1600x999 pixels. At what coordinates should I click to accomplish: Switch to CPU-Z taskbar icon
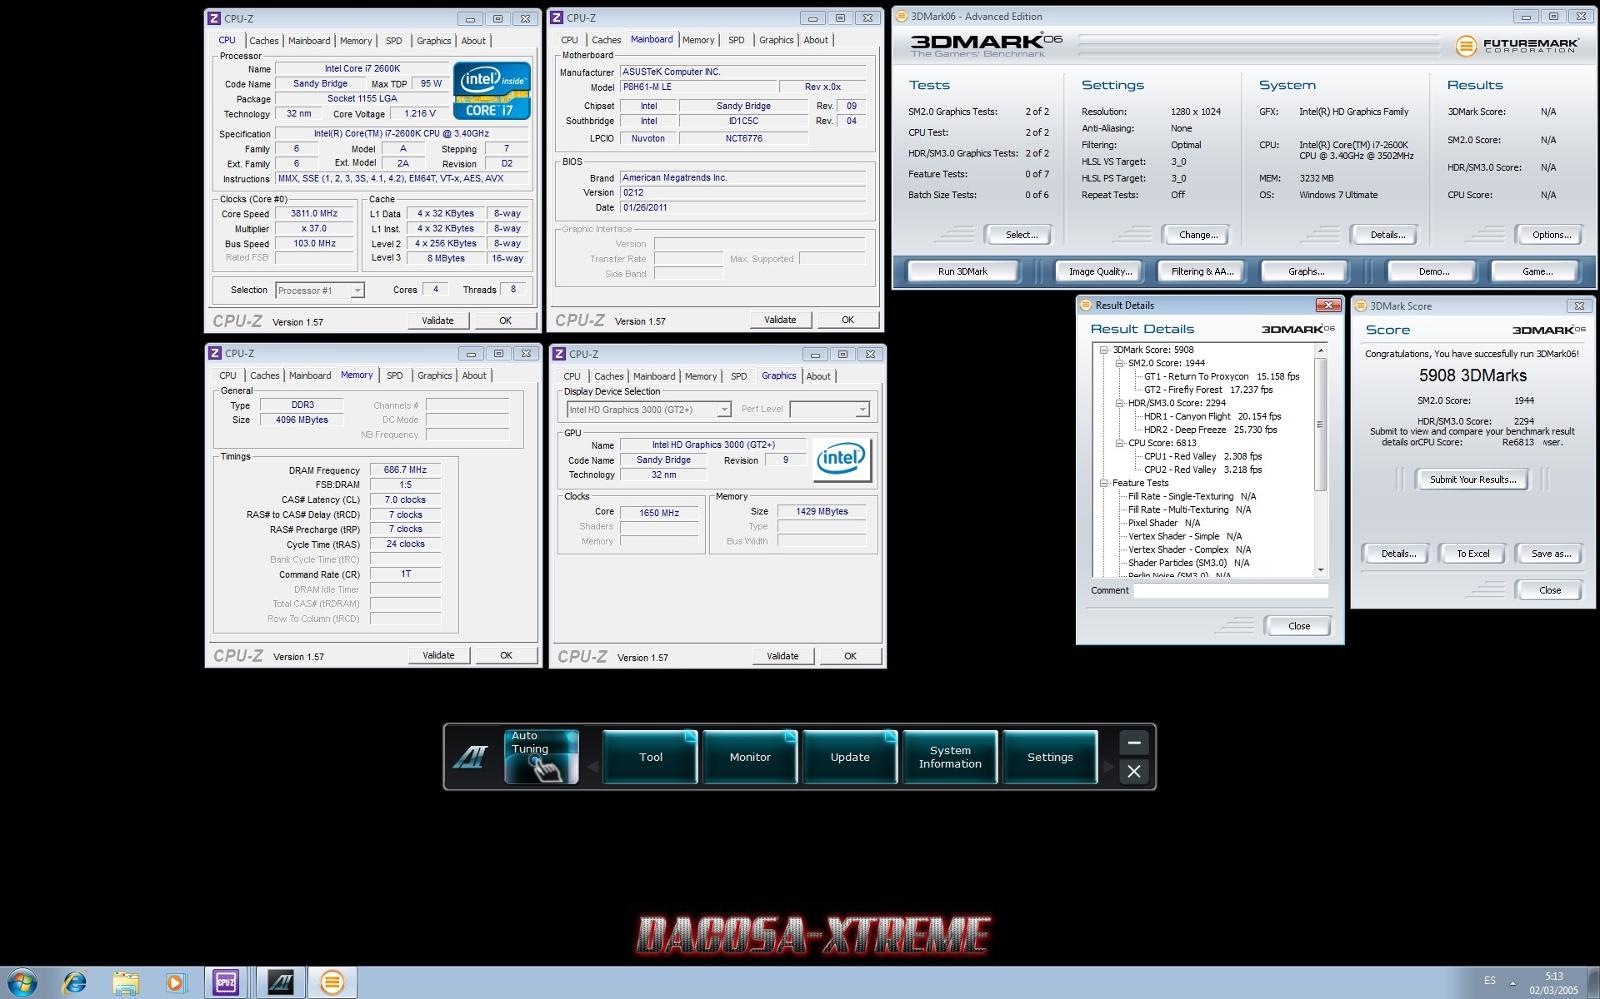[x=227, y=983]
